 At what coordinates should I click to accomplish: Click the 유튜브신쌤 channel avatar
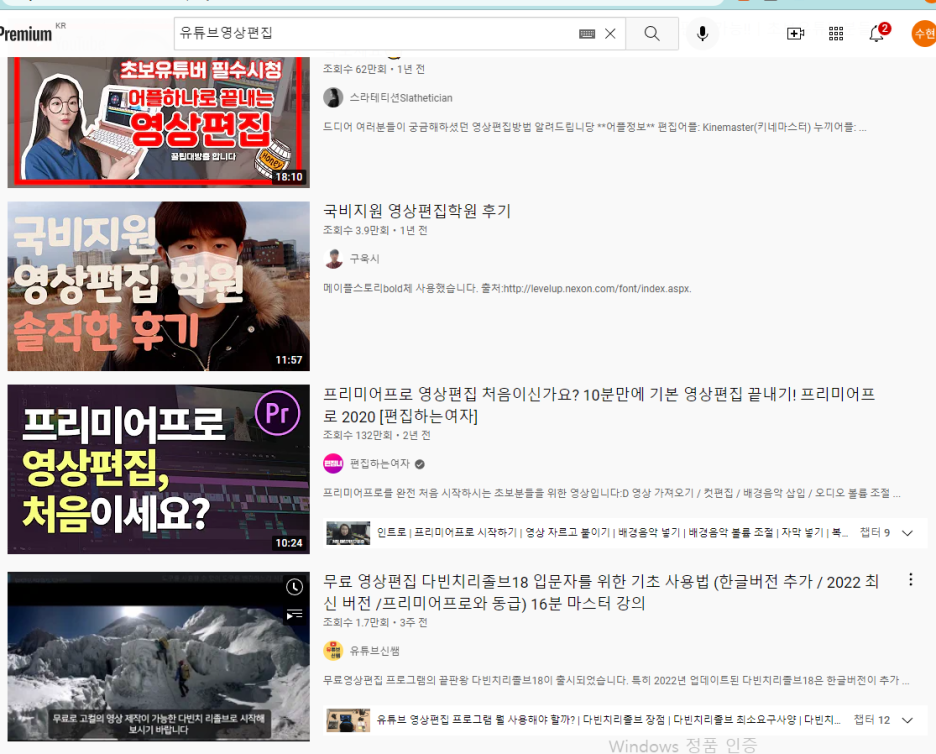click(x=333, y=651)
